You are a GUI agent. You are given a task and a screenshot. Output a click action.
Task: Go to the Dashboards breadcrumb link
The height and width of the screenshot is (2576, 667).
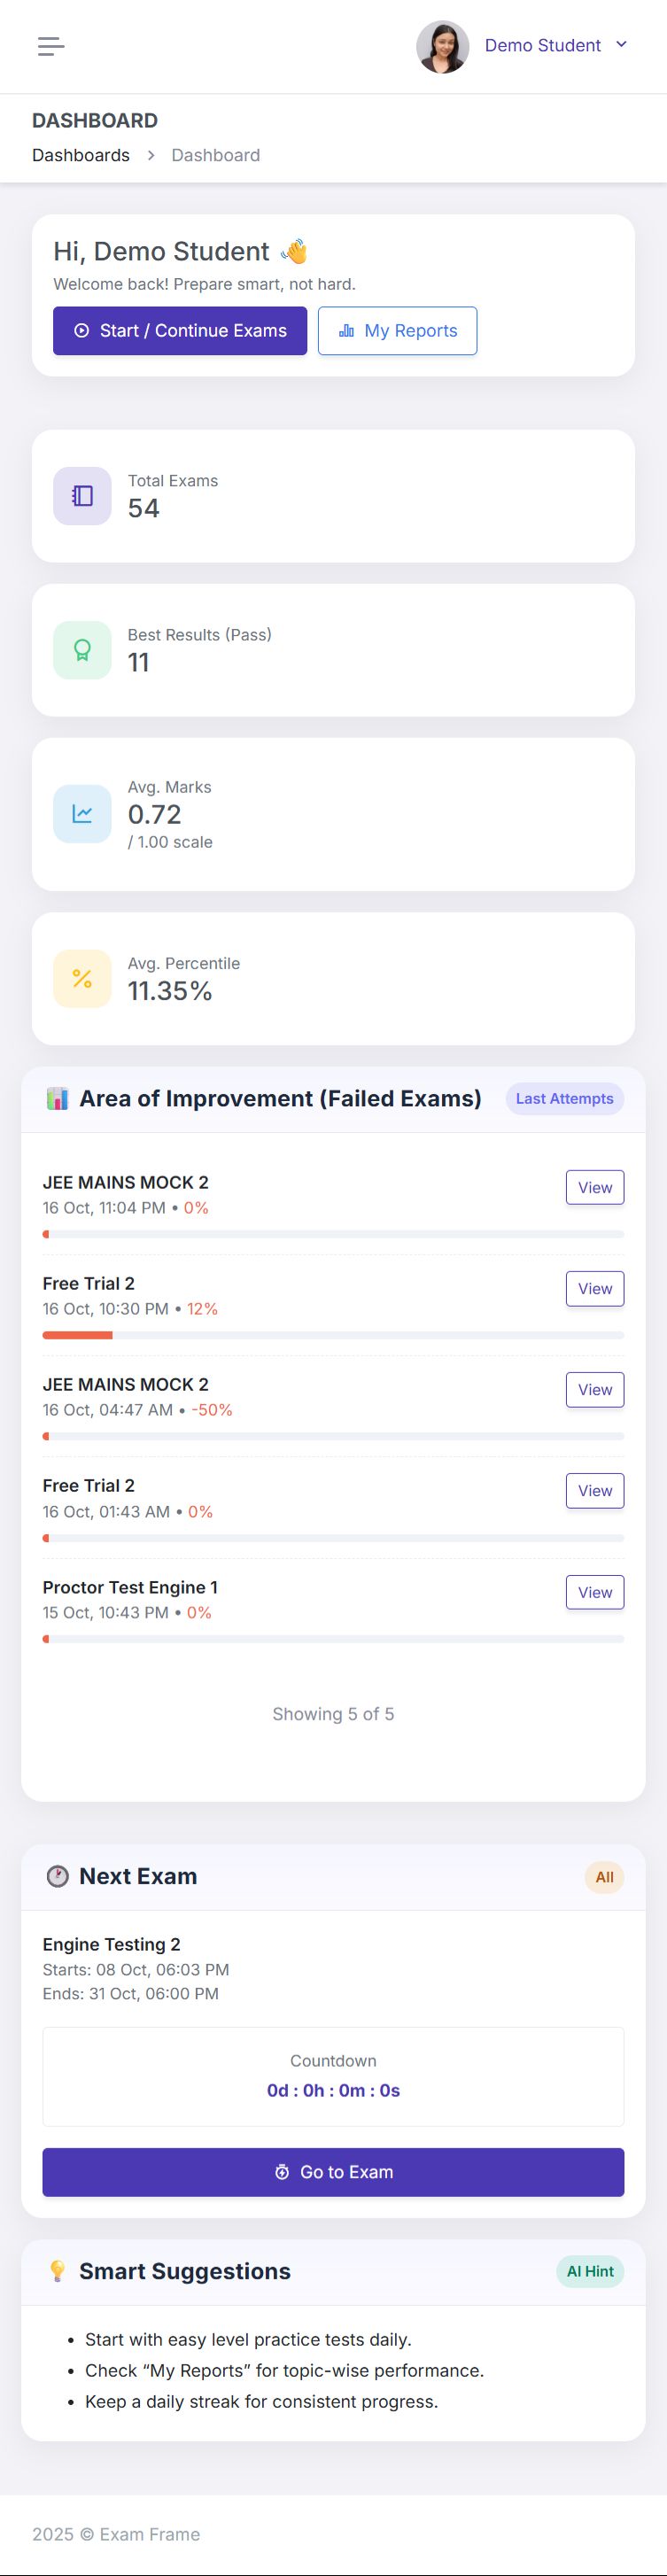[81, 155]
